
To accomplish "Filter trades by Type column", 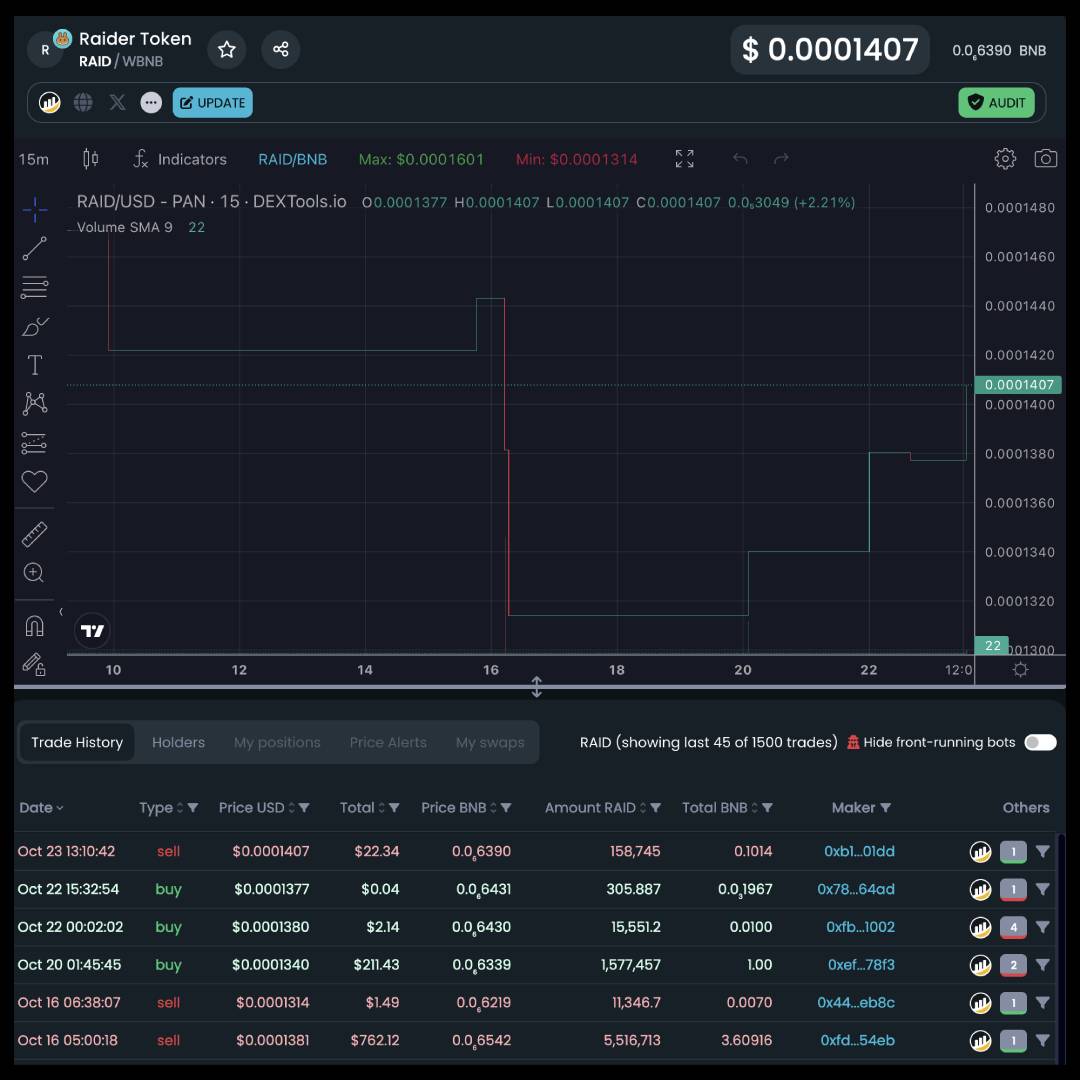I will pos(193,808).
